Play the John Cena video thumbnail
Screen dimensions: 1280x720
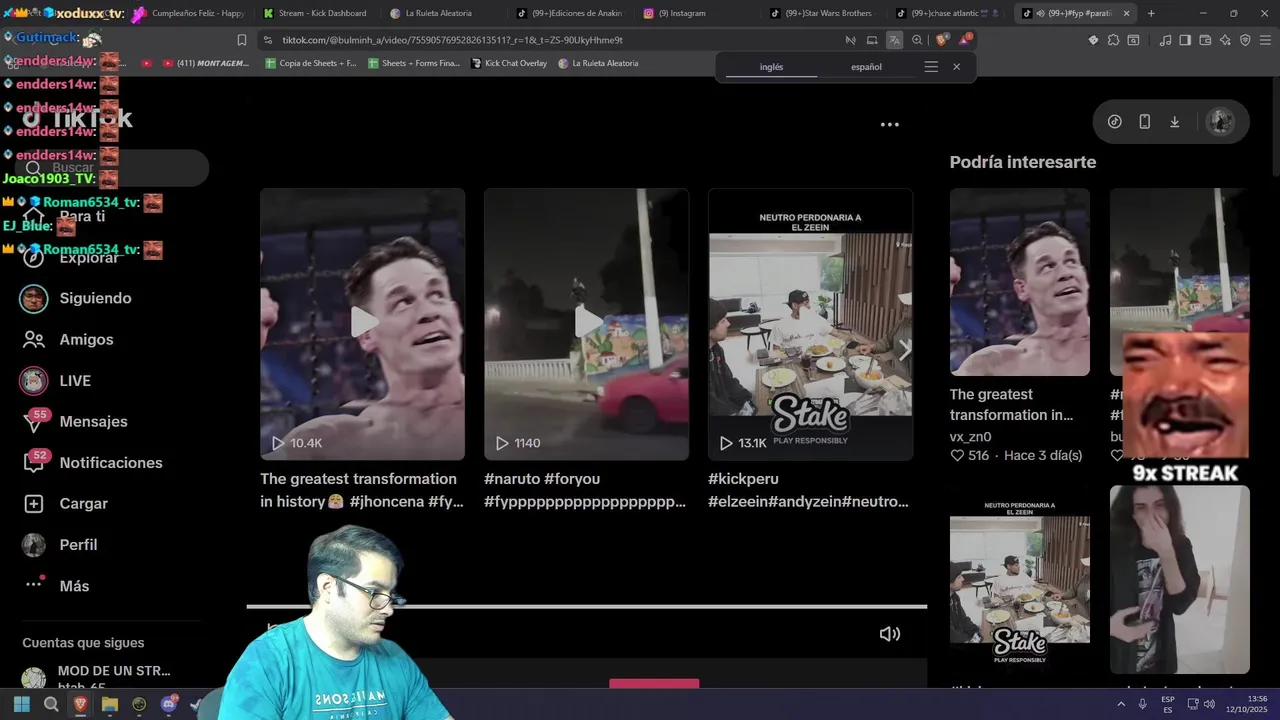pos(362,324)
